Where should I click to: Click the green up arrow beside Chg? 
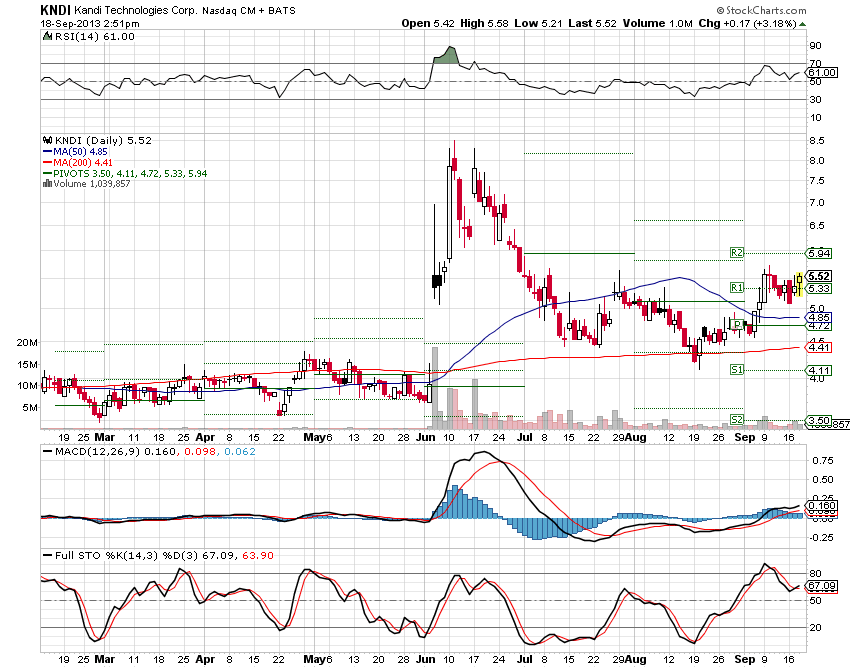802,24
